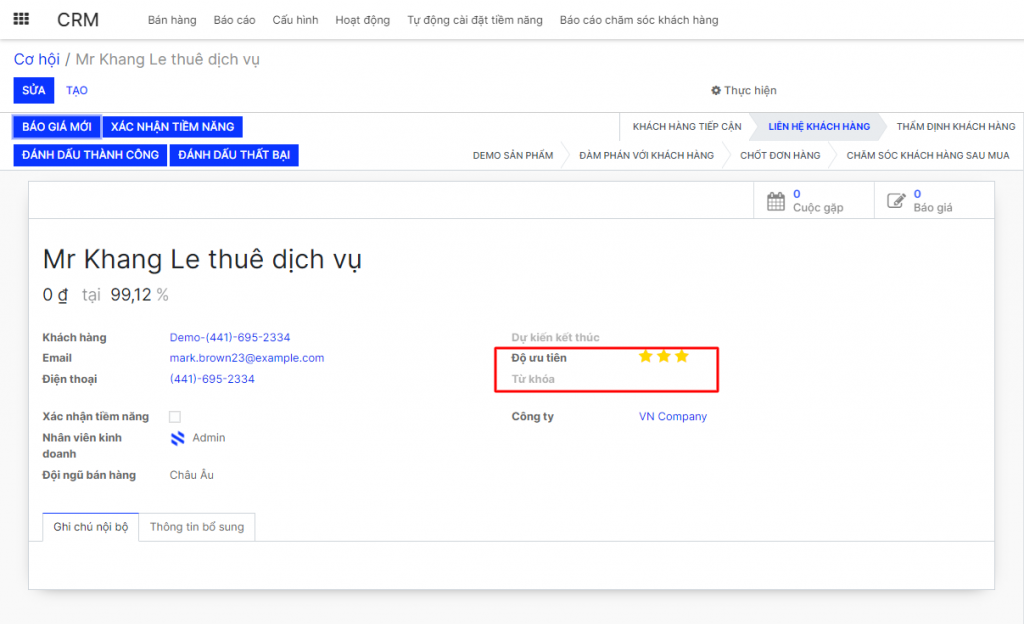Viewport: 1024px width, 624px height.
Task: Switch to the Ghi chú nội bộ tab
Action: (91, 527)
